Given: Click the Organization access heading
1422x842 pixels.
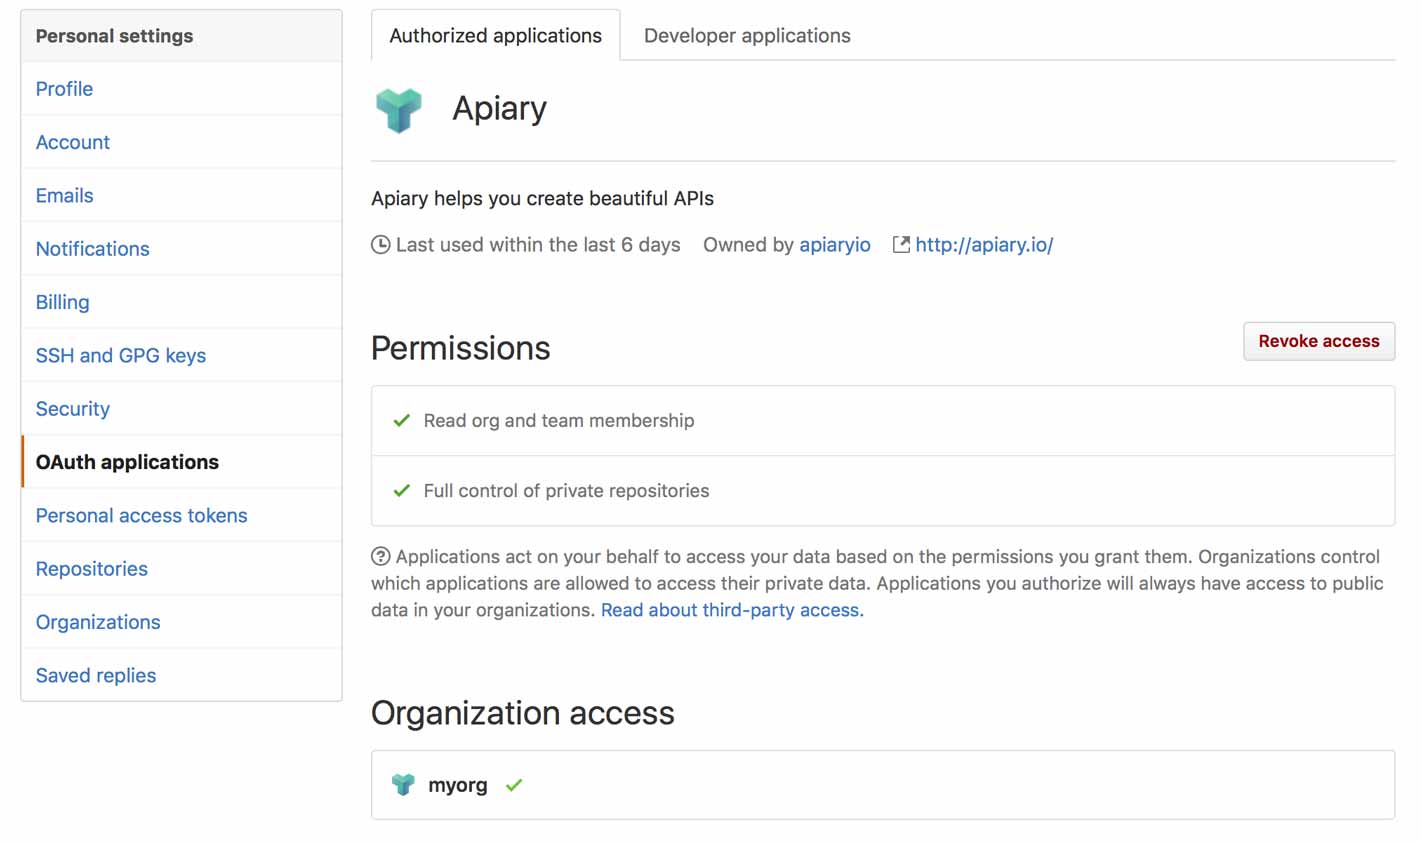Looking at the screenshot, I should (523, 713).
